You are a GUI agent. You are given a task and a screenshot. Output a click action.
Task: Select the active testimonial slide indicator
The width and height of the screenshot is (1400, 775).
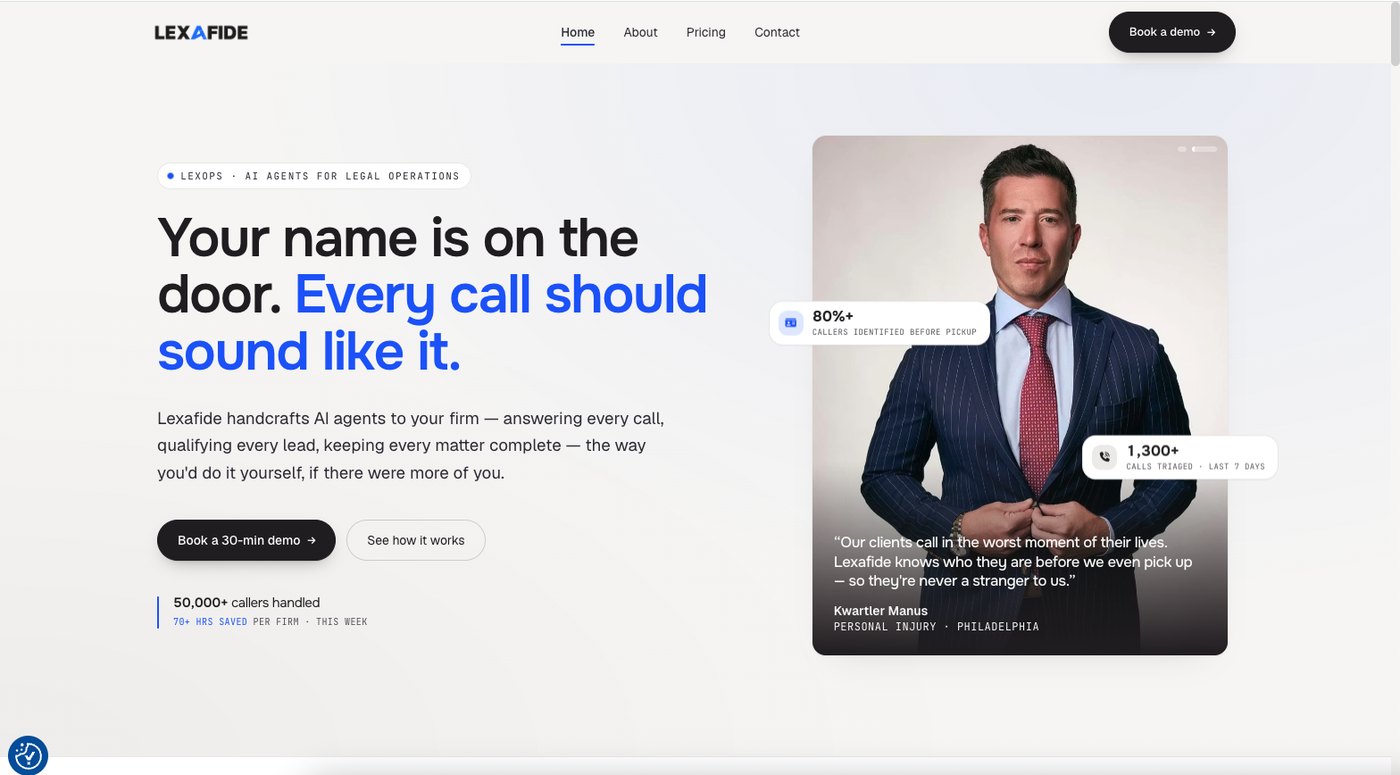click(1204, 149)
